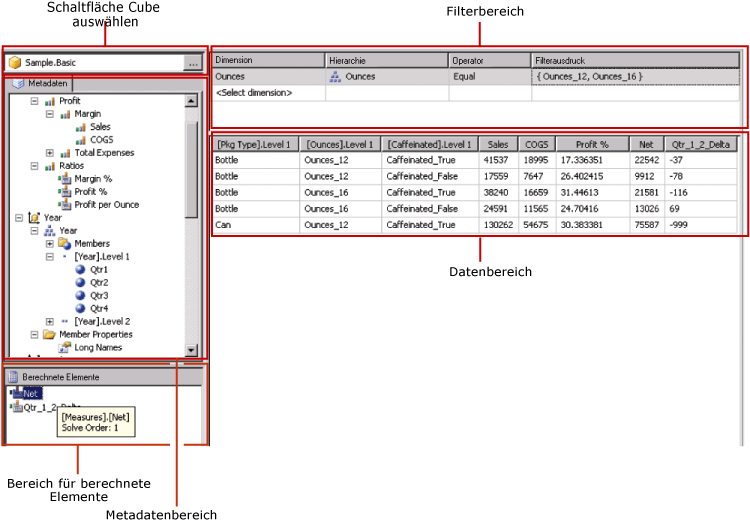Image resolution: width=750 pixels, height=522 pixels.
Task: Click the COGS measure icon
Action: tap(80, 140)
